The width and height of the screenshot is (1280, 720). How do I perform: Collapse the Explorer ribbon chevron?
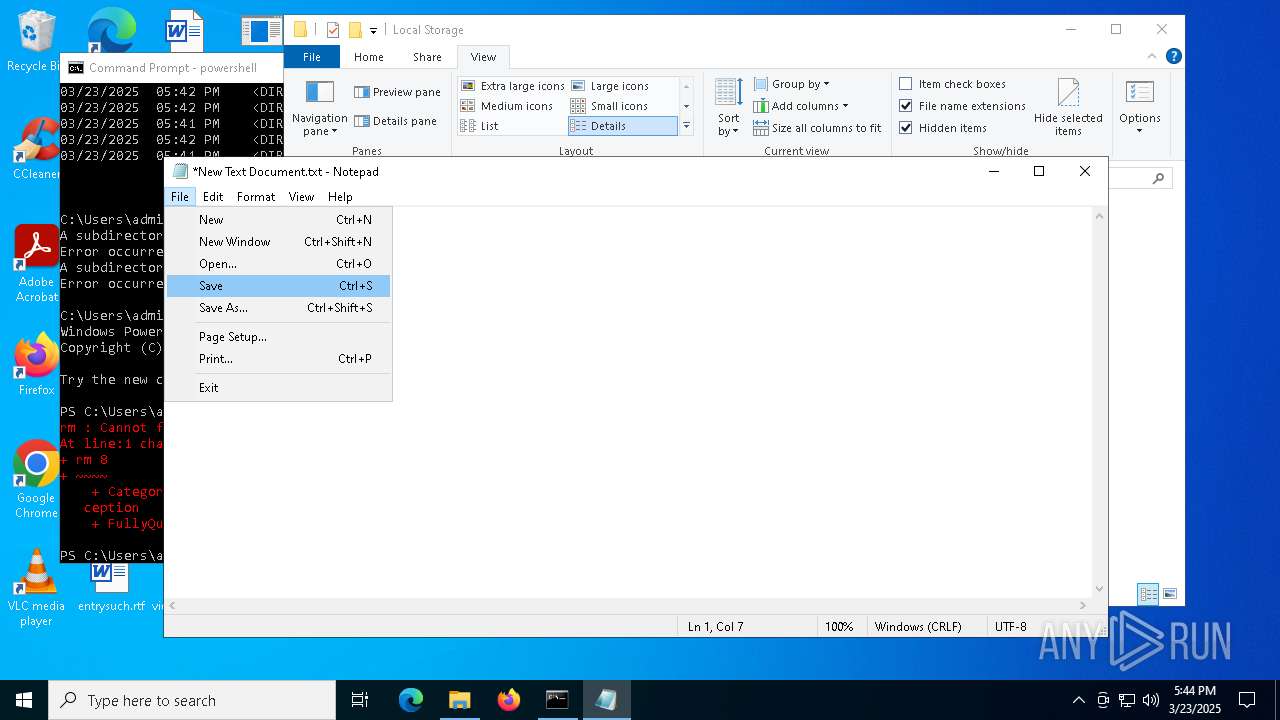[1152, 57]
